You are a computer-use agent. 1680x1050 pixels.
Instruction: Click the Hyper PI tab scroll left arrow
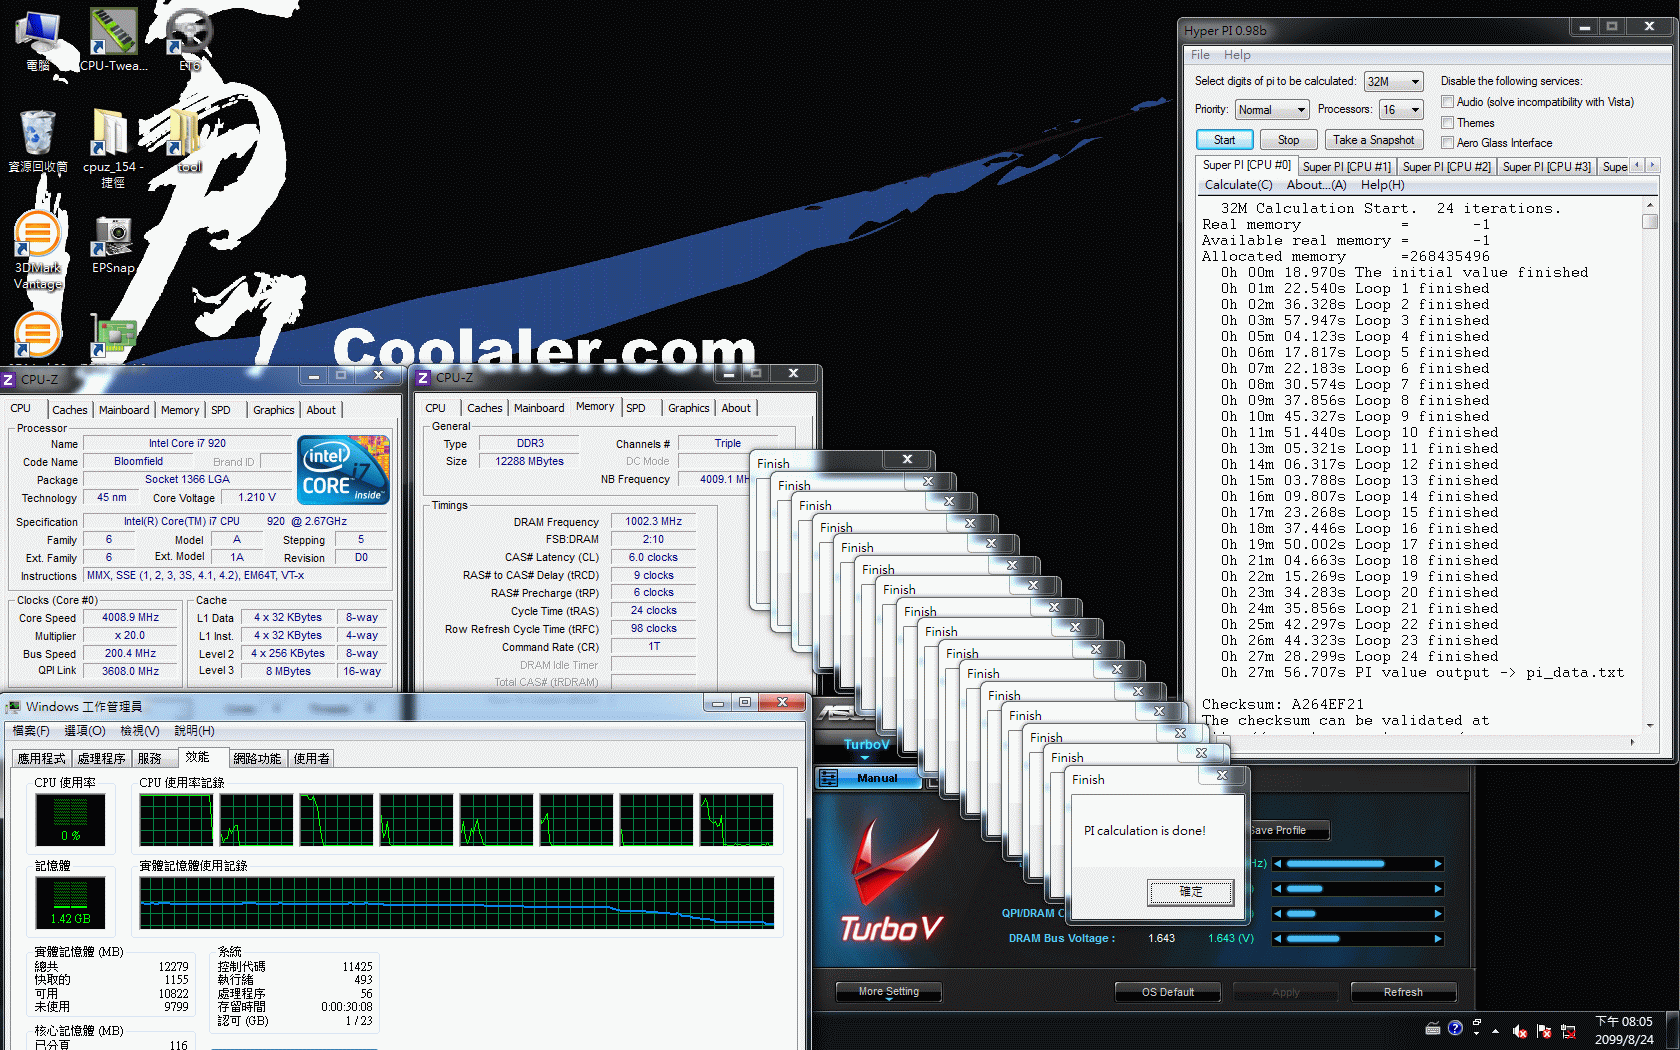tap(1637, 165)
